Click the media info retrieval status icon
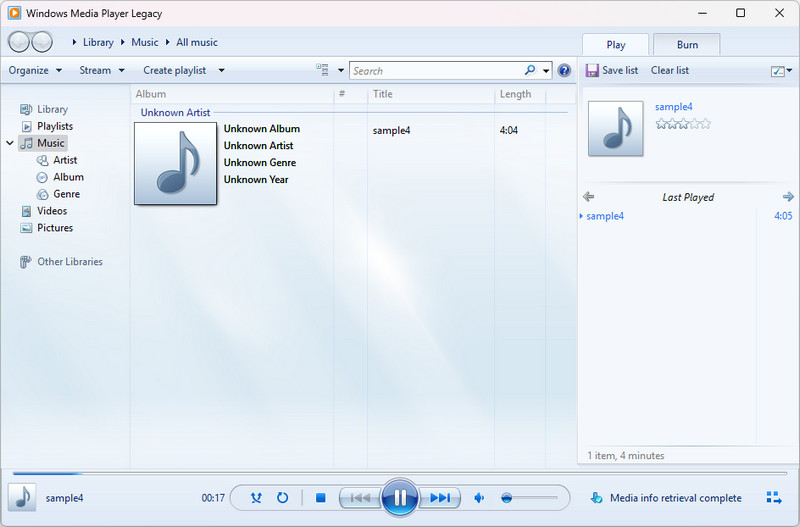 coord(596,497)
